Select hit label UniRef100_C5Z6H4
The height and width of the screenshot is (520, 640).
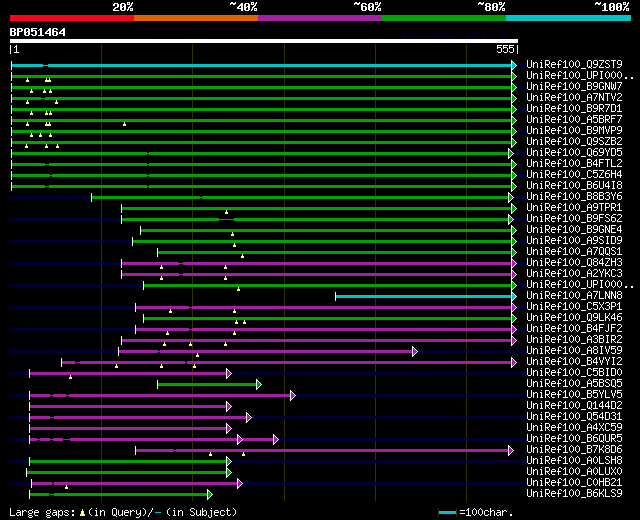(x=574, y=174)
